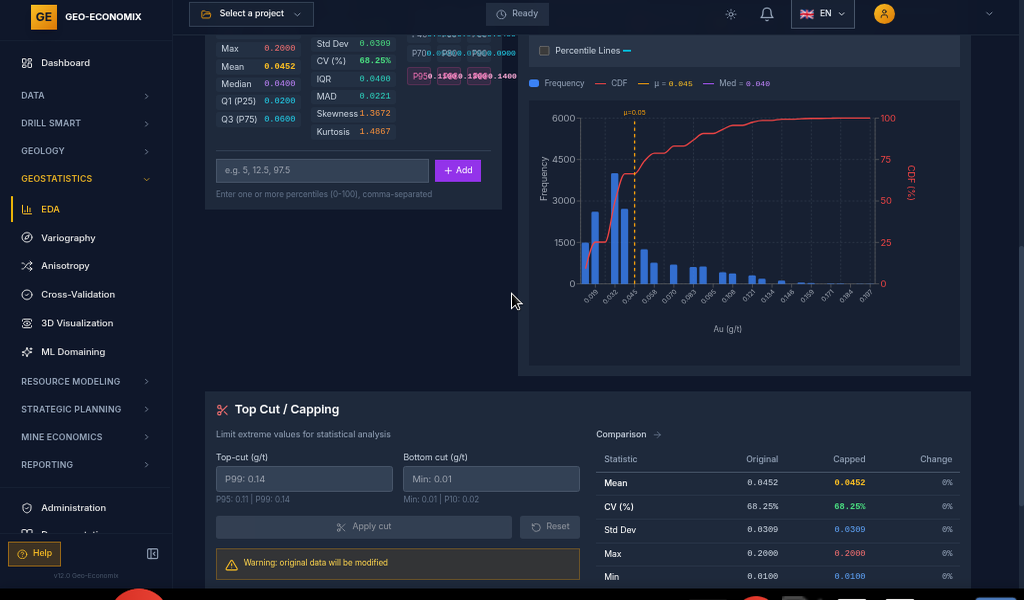Open the chevron at top right corner
Screen dimensions: 1024x600
[989, 14]
